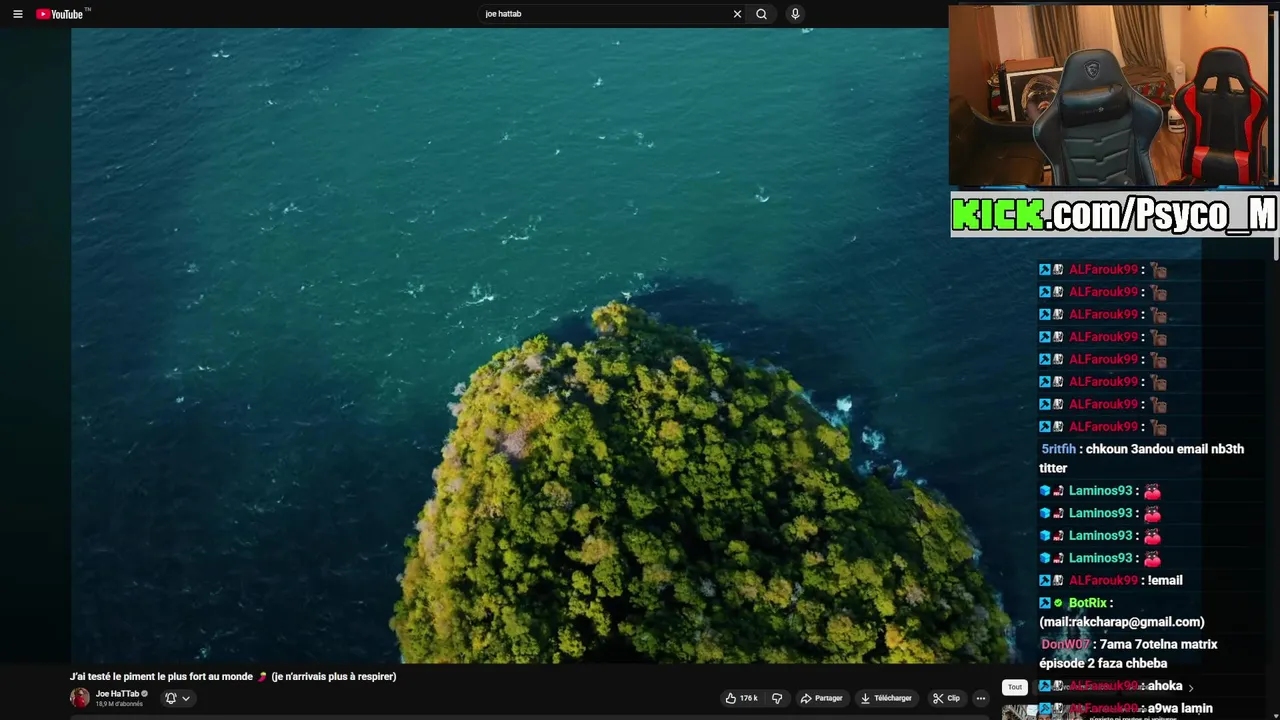Open Joe HaTTab channel avatar
The width and height of the screenshot is (1280, 720).
click(x=80, y=698)
